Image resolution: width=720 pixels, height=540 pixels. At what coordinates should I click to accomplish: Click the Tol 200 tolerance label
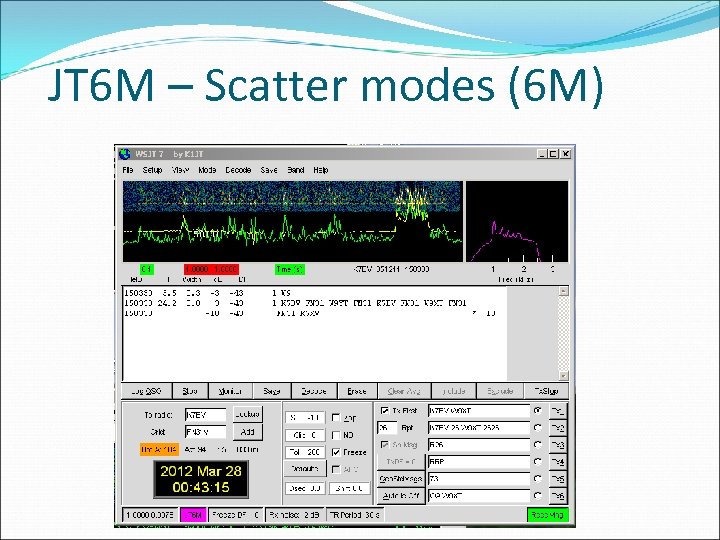point(305,452)
